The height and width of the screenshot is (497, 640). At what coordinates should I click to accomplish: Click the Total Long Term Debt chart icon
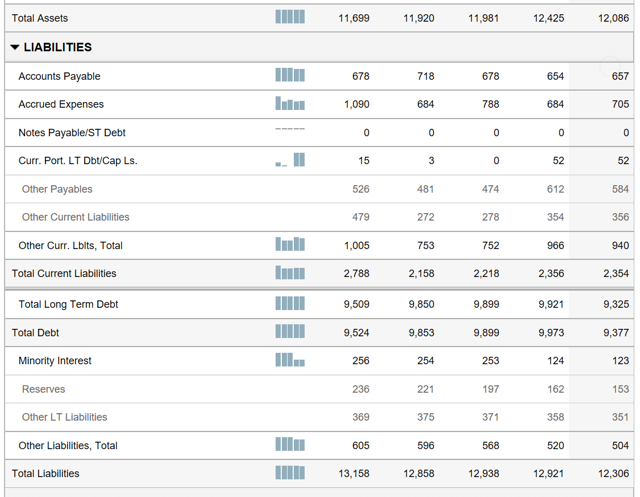pos(290,304)
